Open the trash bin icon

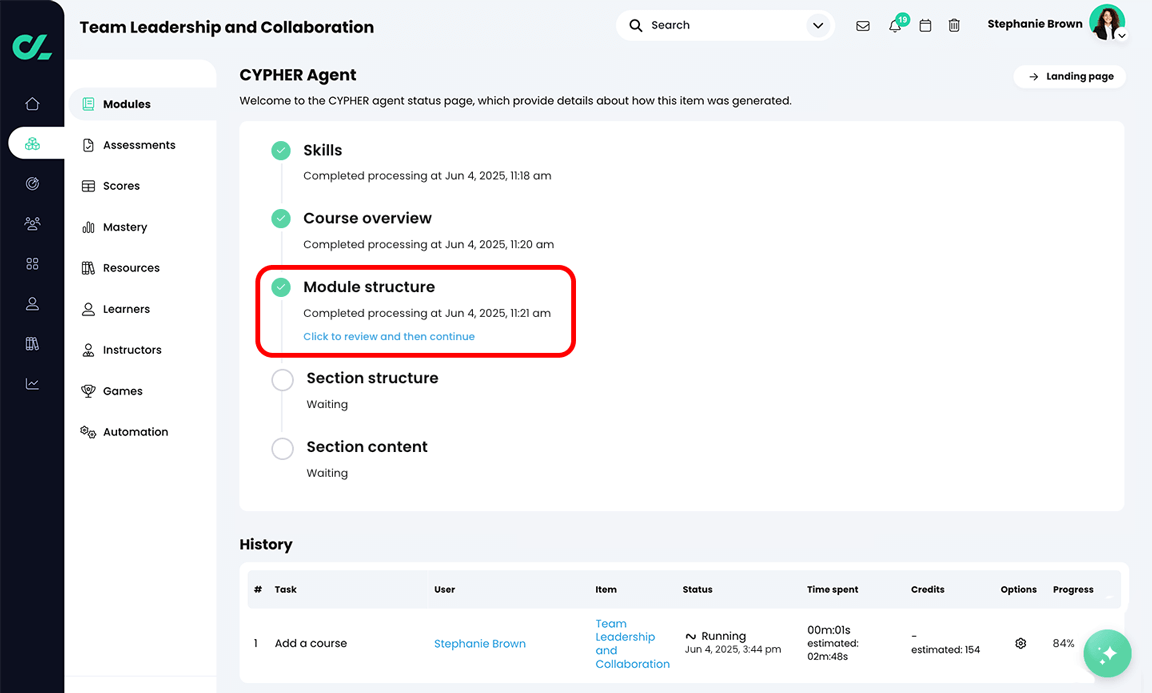954,26
